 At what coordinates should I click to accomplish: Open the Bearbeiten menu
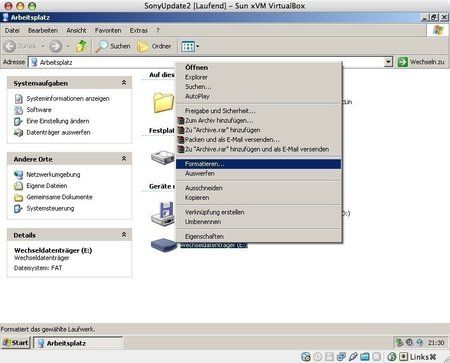point(43,30)
